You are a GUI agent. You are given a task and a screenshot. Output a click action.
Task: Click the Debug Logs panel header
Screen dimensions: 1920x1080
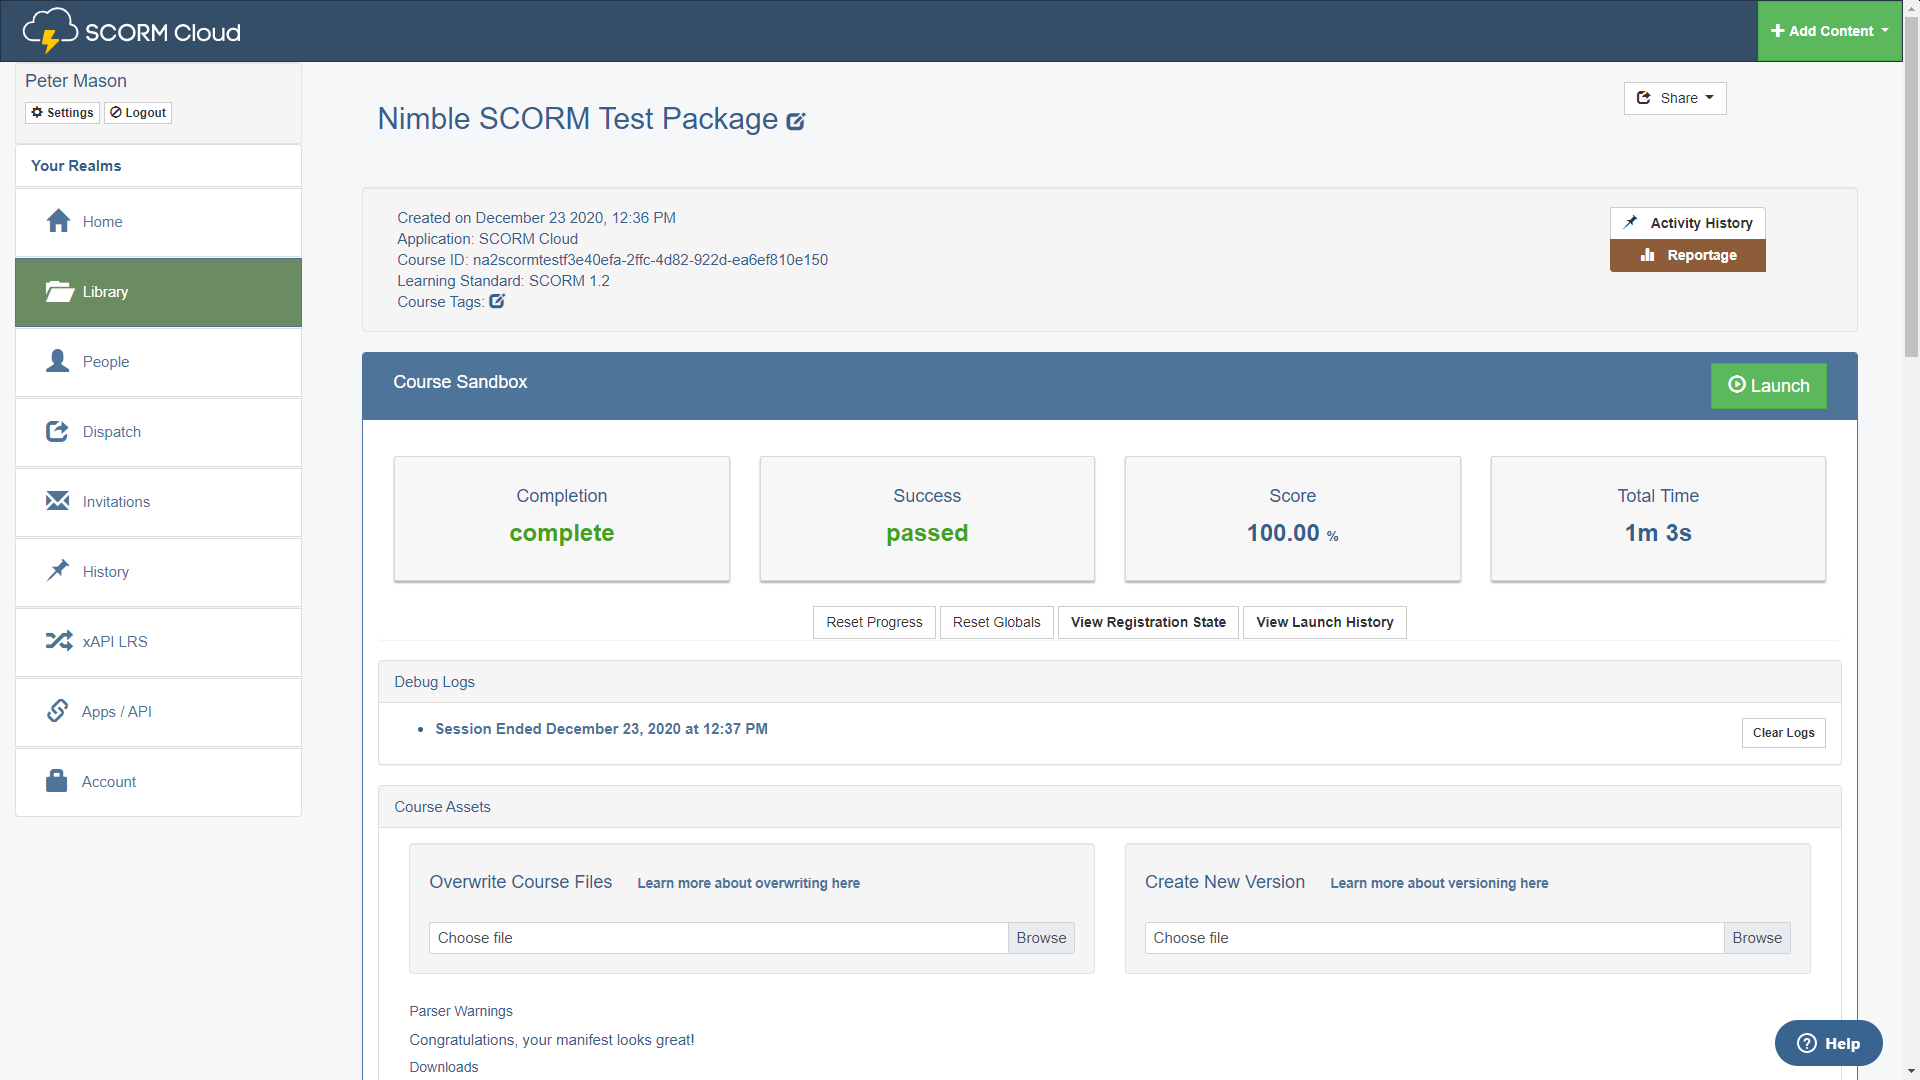point(1109,682)
